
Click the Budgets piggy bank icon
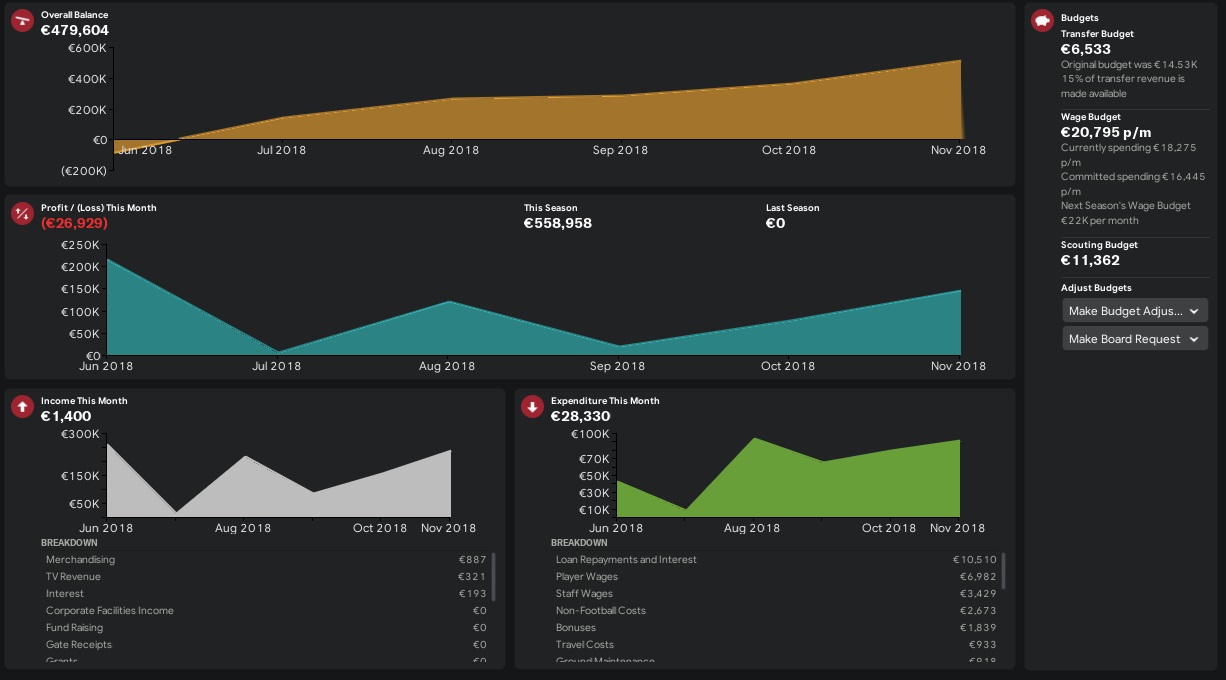(x=1042, y=20)
